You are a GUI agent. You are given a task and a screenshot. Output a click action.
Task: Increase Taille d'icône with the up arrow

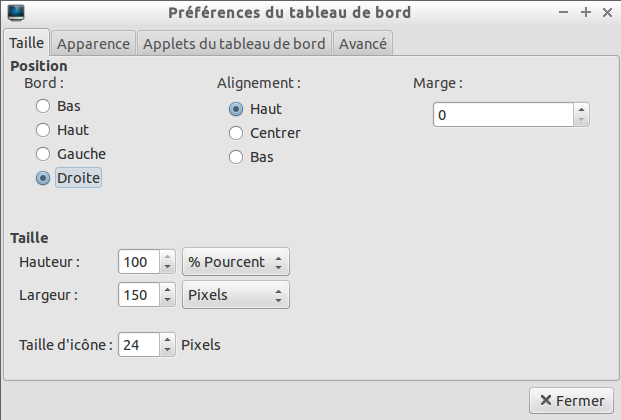[167, 339]
